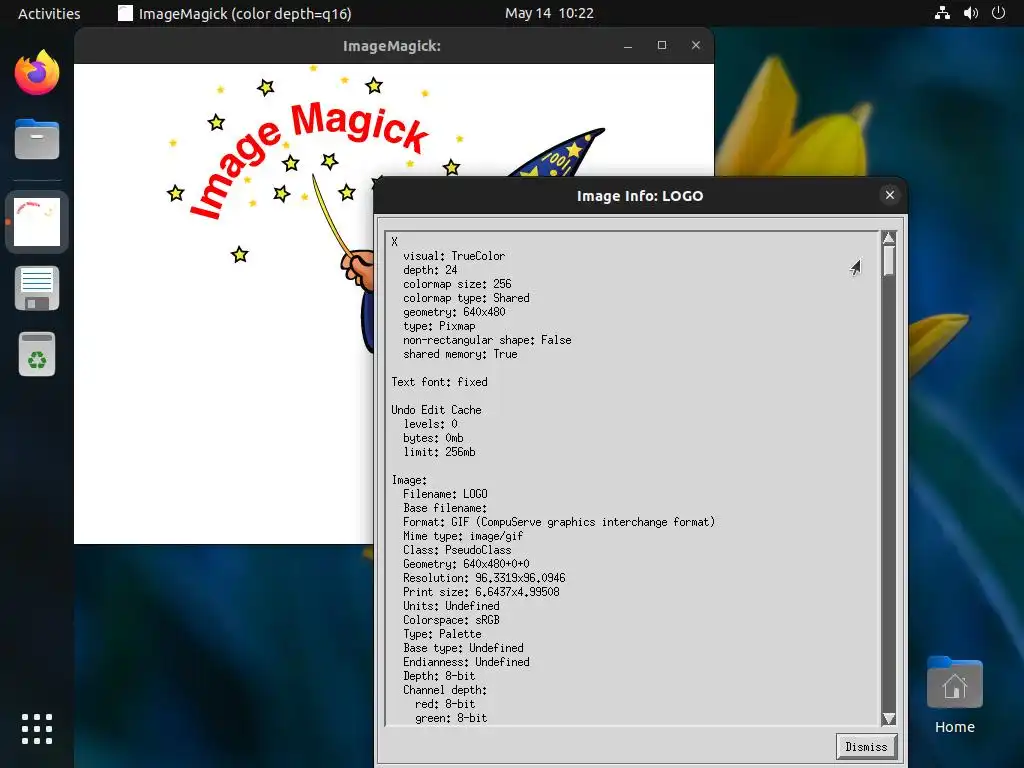Click 'Depth: 8-bit' text
This screenshot has height=768, width=1024.
pyautogui.click(x=439, y=677)
